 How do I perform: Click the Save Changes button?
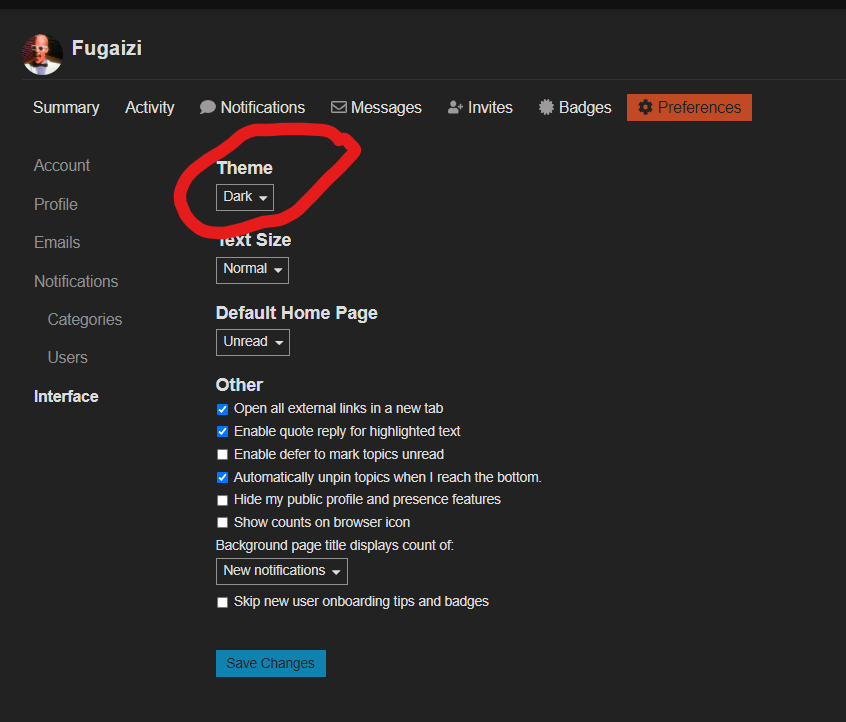(x=271, y=663)
